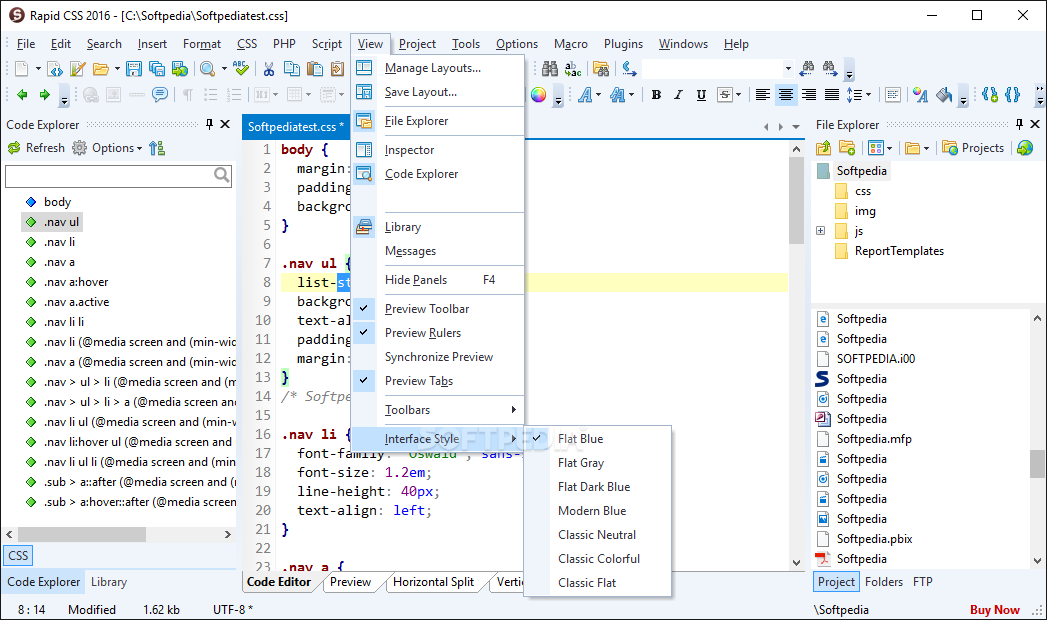The image size is (1047, 620).
Task: Click the Code Explorer search field
Action: click(119, 176)
